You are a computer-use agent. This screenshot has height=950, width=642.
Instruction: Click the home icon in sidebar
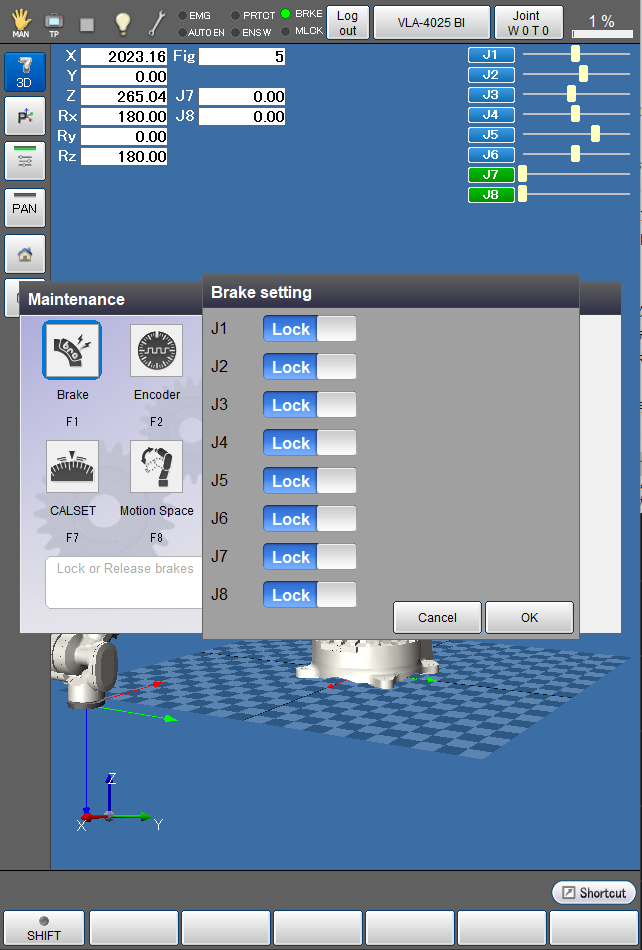point(25,254)
